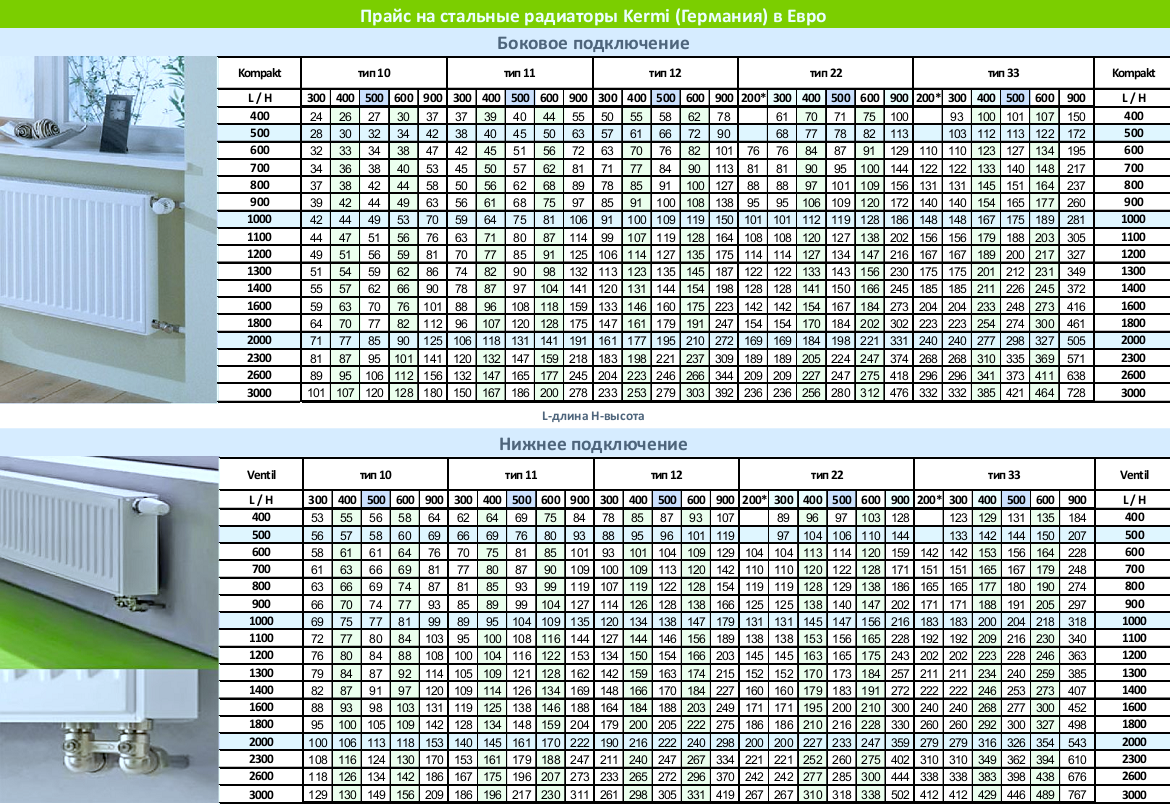Screen dimensions: 1170x805
Task: Click the left 'Ventil' table header
Action: pos(261,475)
